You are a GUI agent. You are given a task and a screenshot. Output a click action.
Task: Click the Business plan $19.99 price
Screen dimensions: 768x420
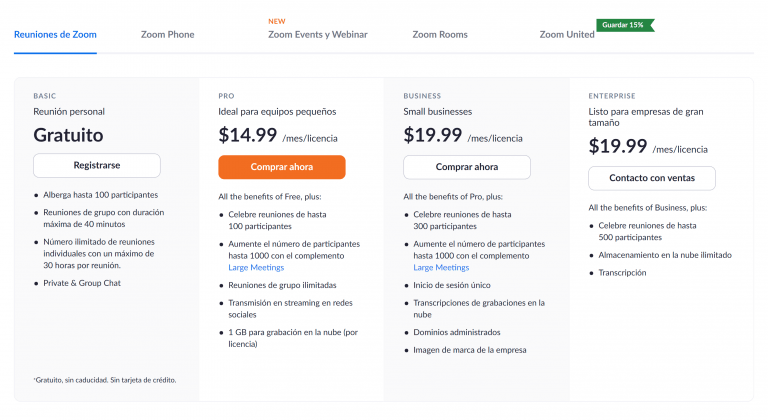pyautogui.click(x=433, y=135)
